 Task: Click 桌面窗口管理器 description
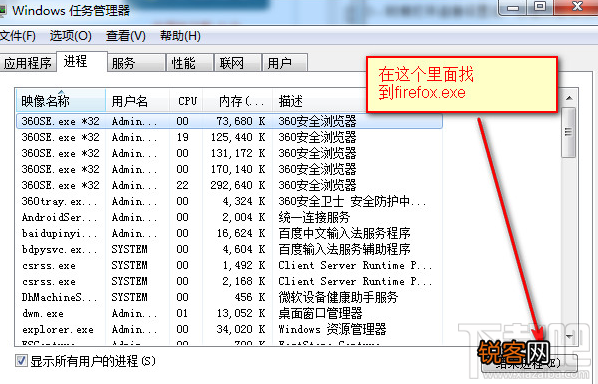click(x=320, y=313)
